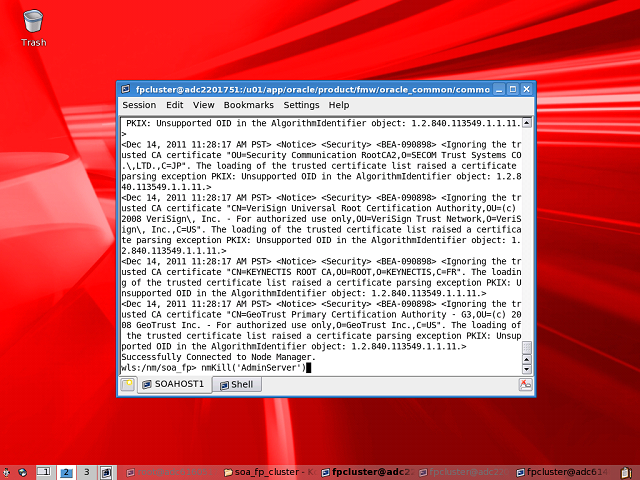
Task: Open the View menu
Action: [203, 105]
